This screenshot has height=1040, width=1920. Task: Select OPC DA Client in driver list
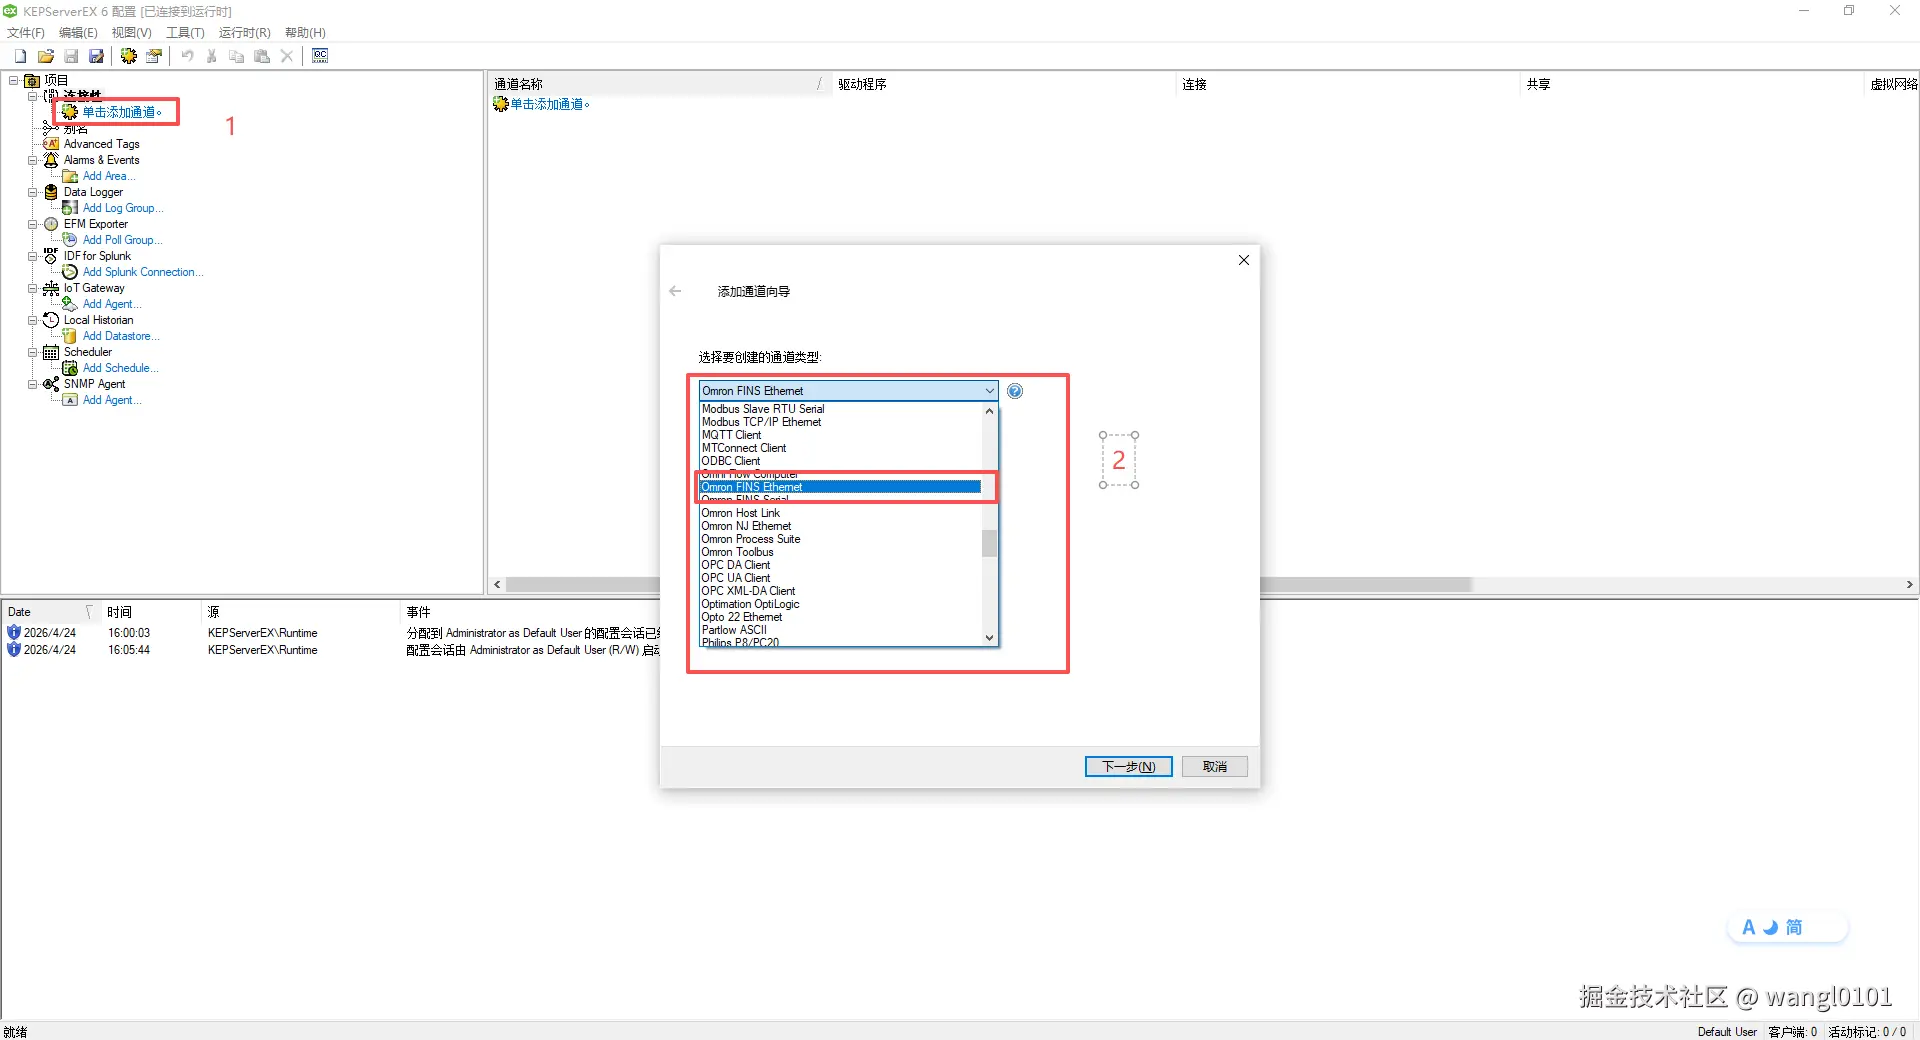[840, 565]
